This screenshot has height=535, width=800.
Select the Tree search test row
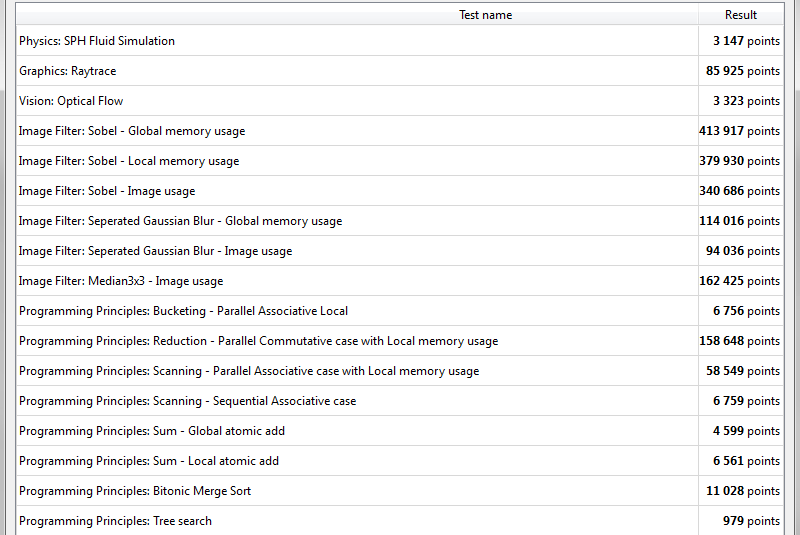point(115,521)
